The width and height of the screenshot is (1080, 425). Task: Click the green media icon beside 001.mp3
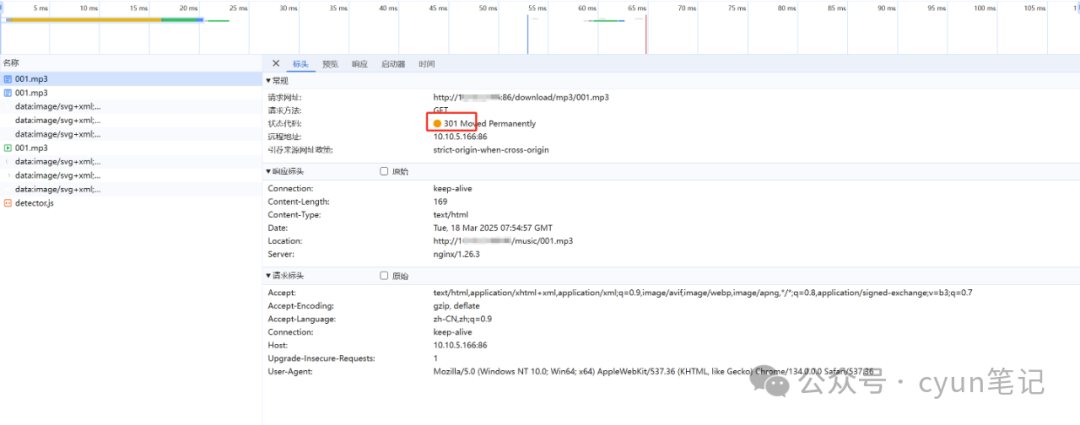coord(8,148)
